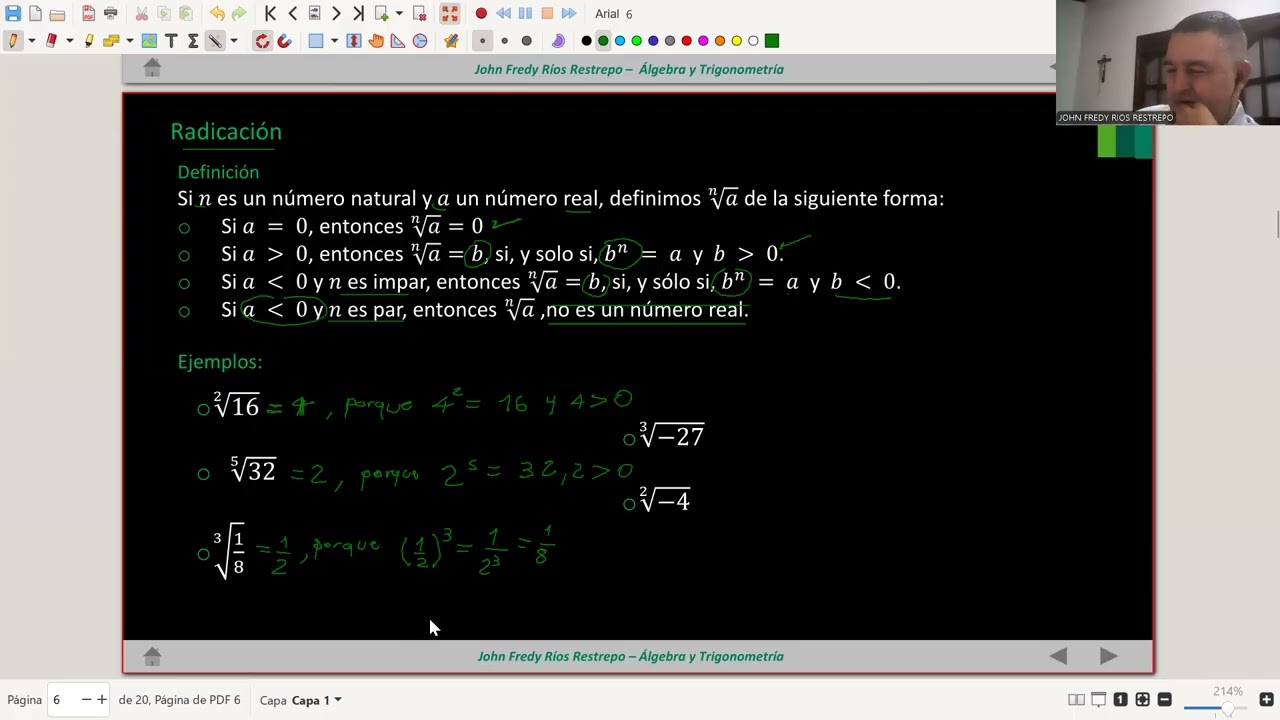Zoom in with plus button
Screen dimensions: 1280x720
pos(1267,699)
